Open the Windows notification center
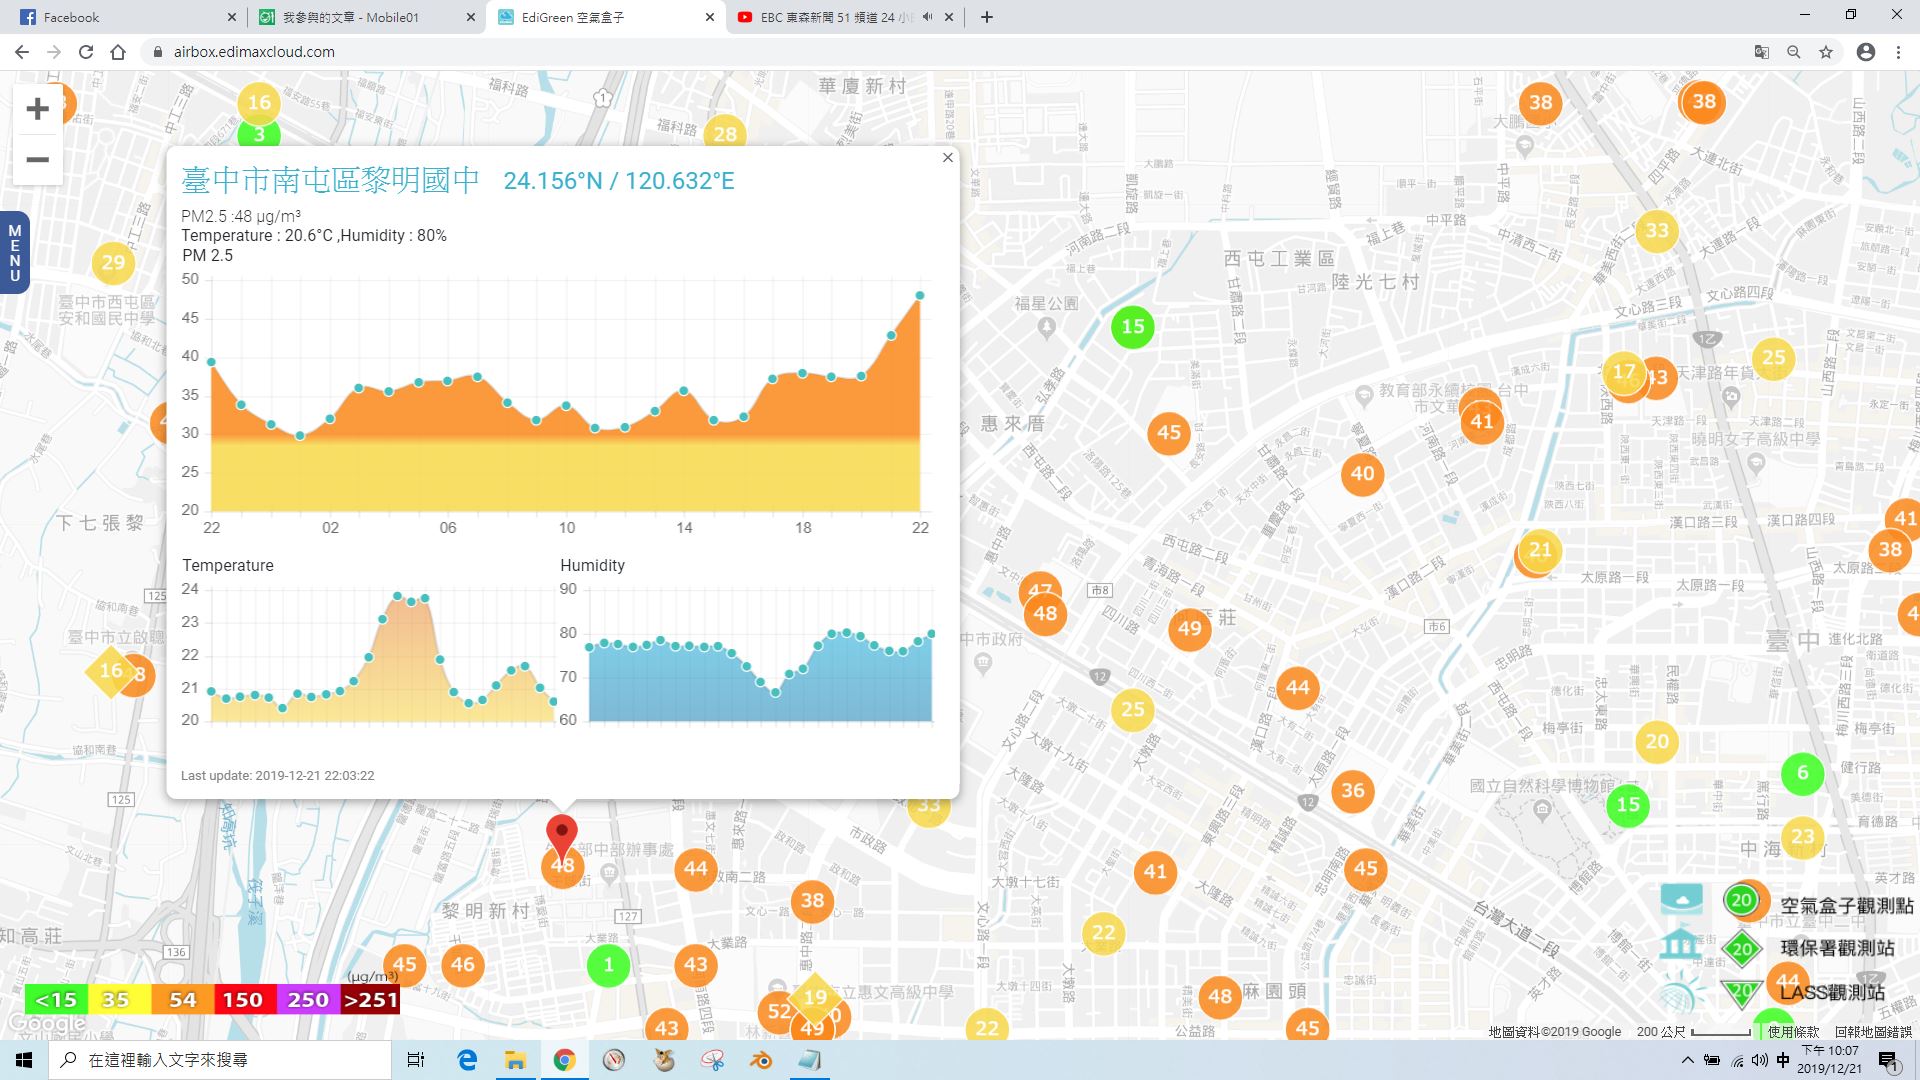Screen dimensions: 1920x1080 point(1889,1061)
